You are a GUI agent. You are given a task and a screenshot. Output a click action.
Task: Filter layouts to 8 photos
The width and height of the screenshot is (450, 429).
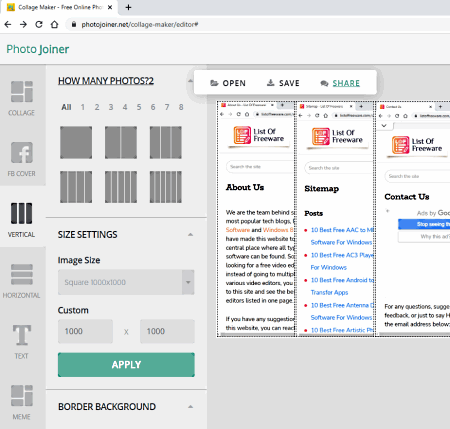pyautogui.click(x=181, y=107)
